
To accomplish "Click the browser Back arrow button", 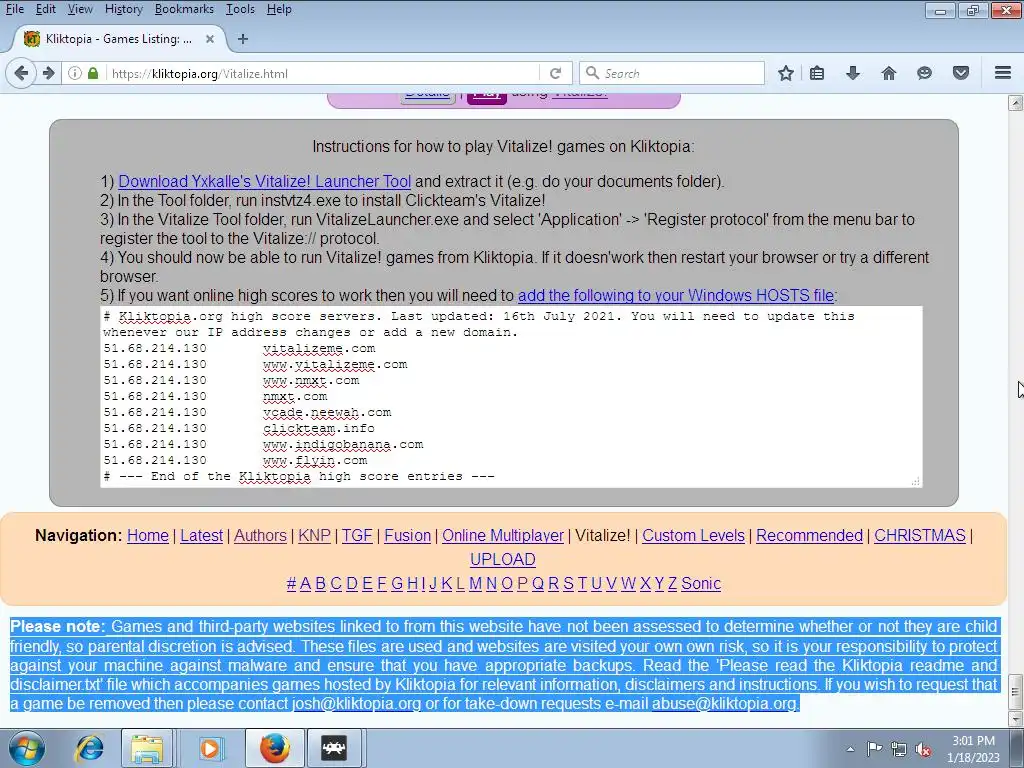I will 21,73.
